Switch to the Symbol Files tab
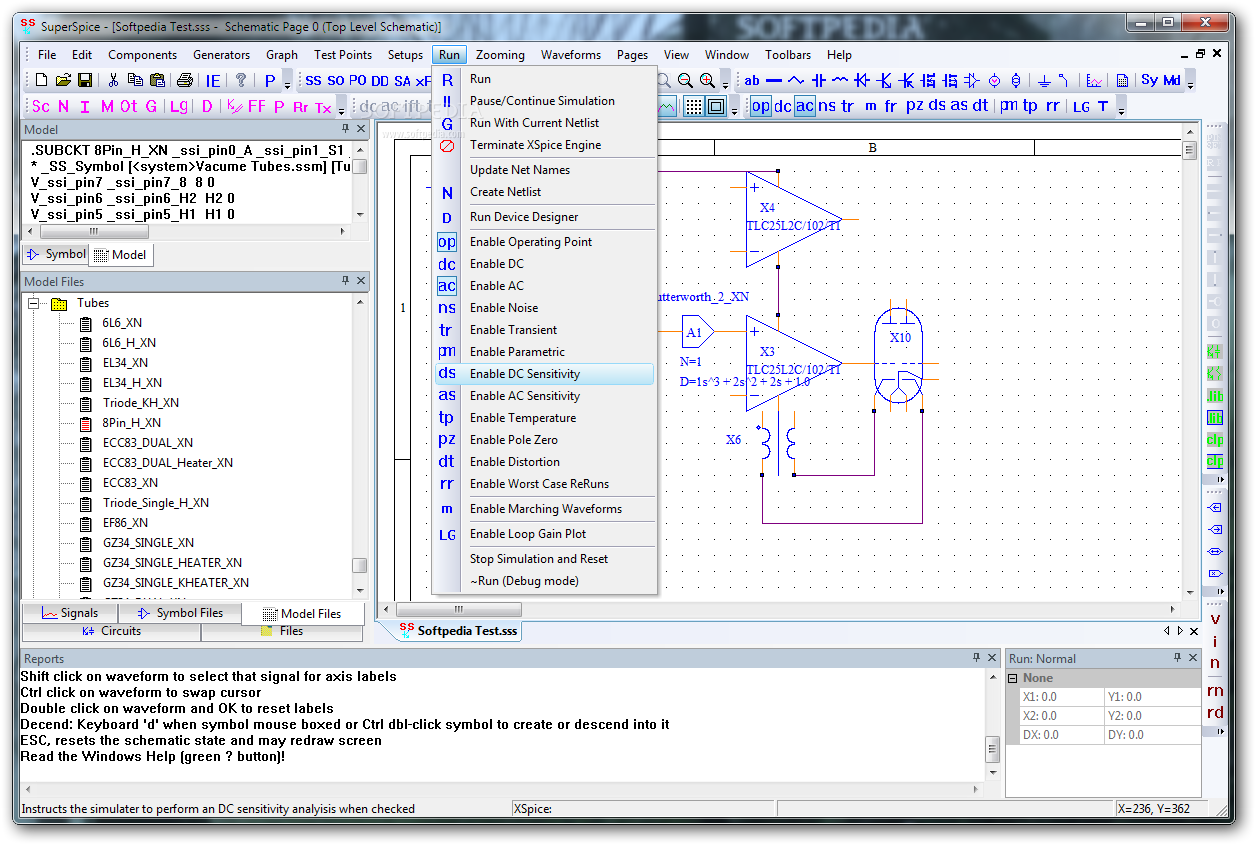This screenshot has width=1256, height=845. tap(180, 613)
